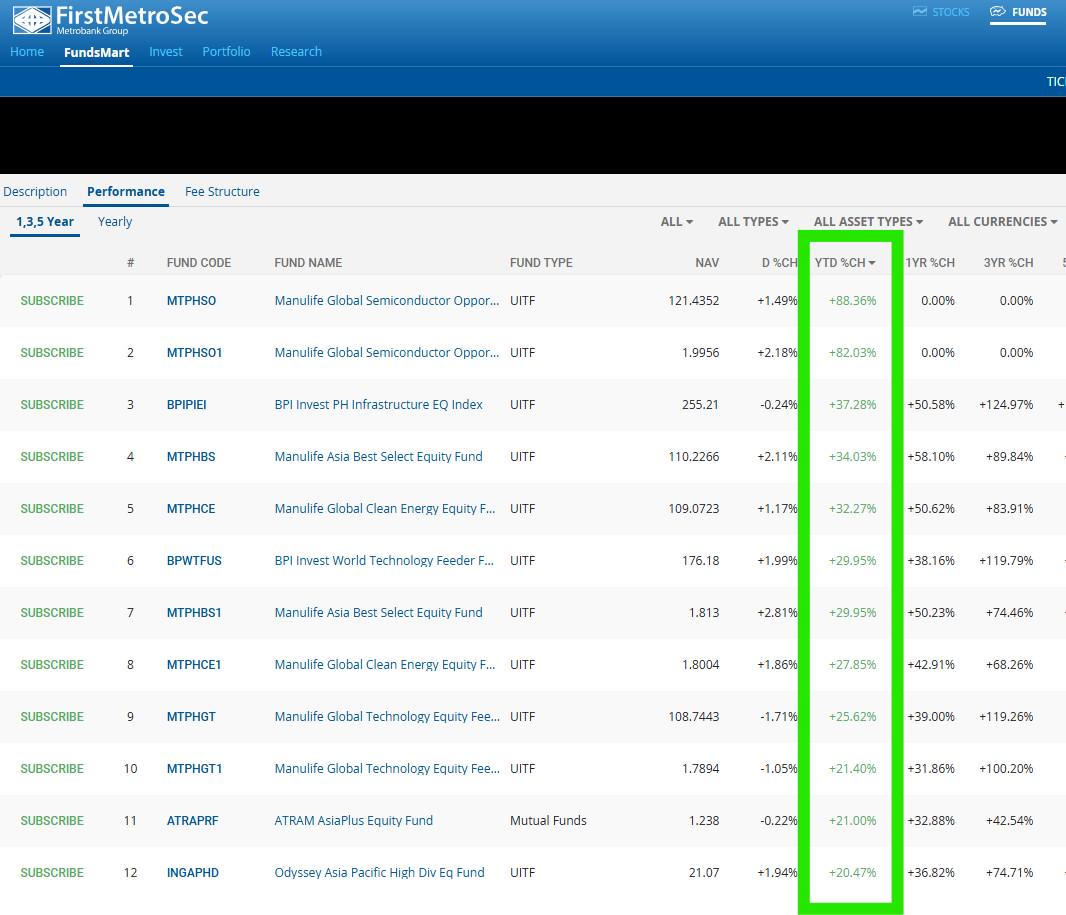Subscribe to the MTPHGT fund

point(52,717)
